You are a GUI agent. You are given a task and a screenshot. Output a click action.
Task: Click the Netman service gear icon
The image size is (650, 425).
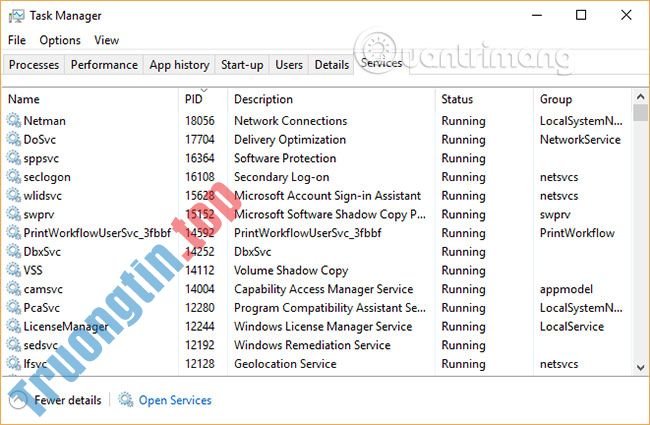click(14, 121)
